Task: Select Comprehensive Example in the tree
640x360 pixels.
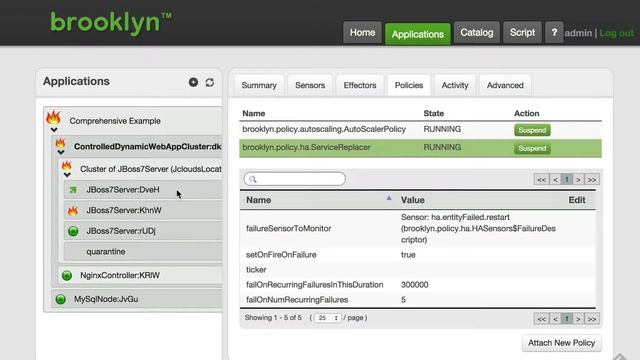Action: pyautogui.click(x=115, y=121)
